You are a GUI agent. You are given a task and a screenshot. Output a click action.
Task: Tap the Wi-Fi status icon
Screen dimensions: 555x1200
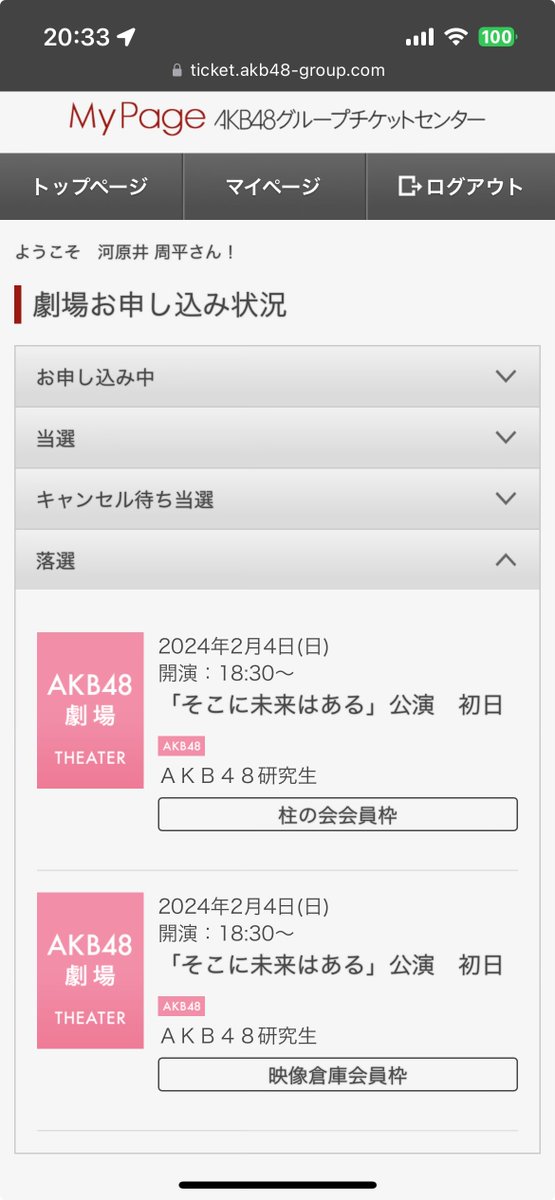[457, 37]
